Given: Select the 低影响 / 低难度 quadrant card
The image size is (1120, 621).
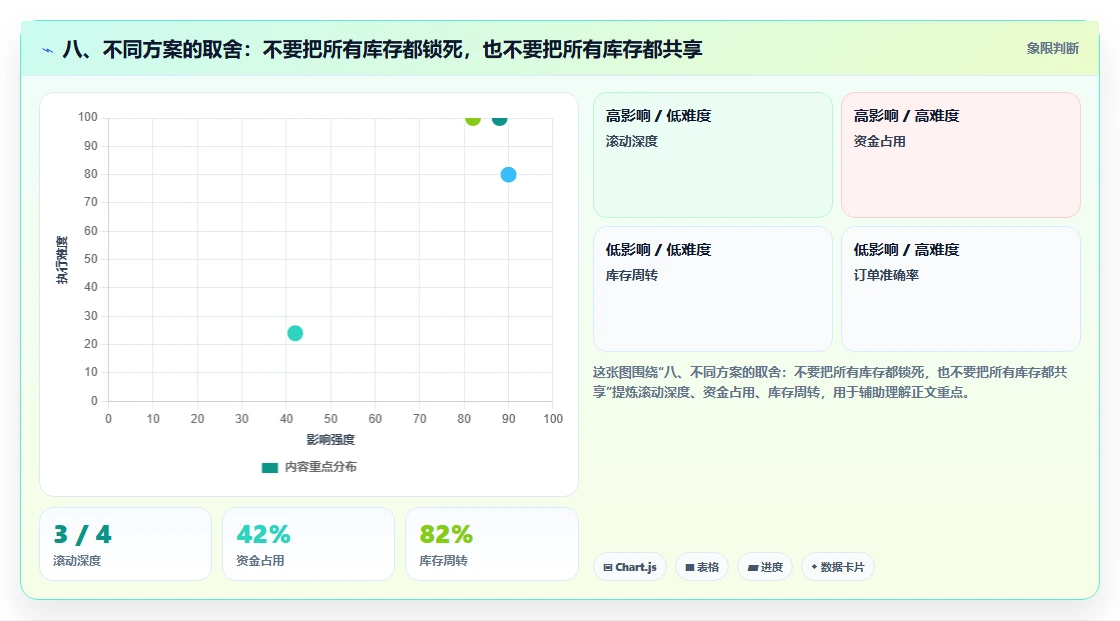Looking at the screenshot, I should (713, 289).
